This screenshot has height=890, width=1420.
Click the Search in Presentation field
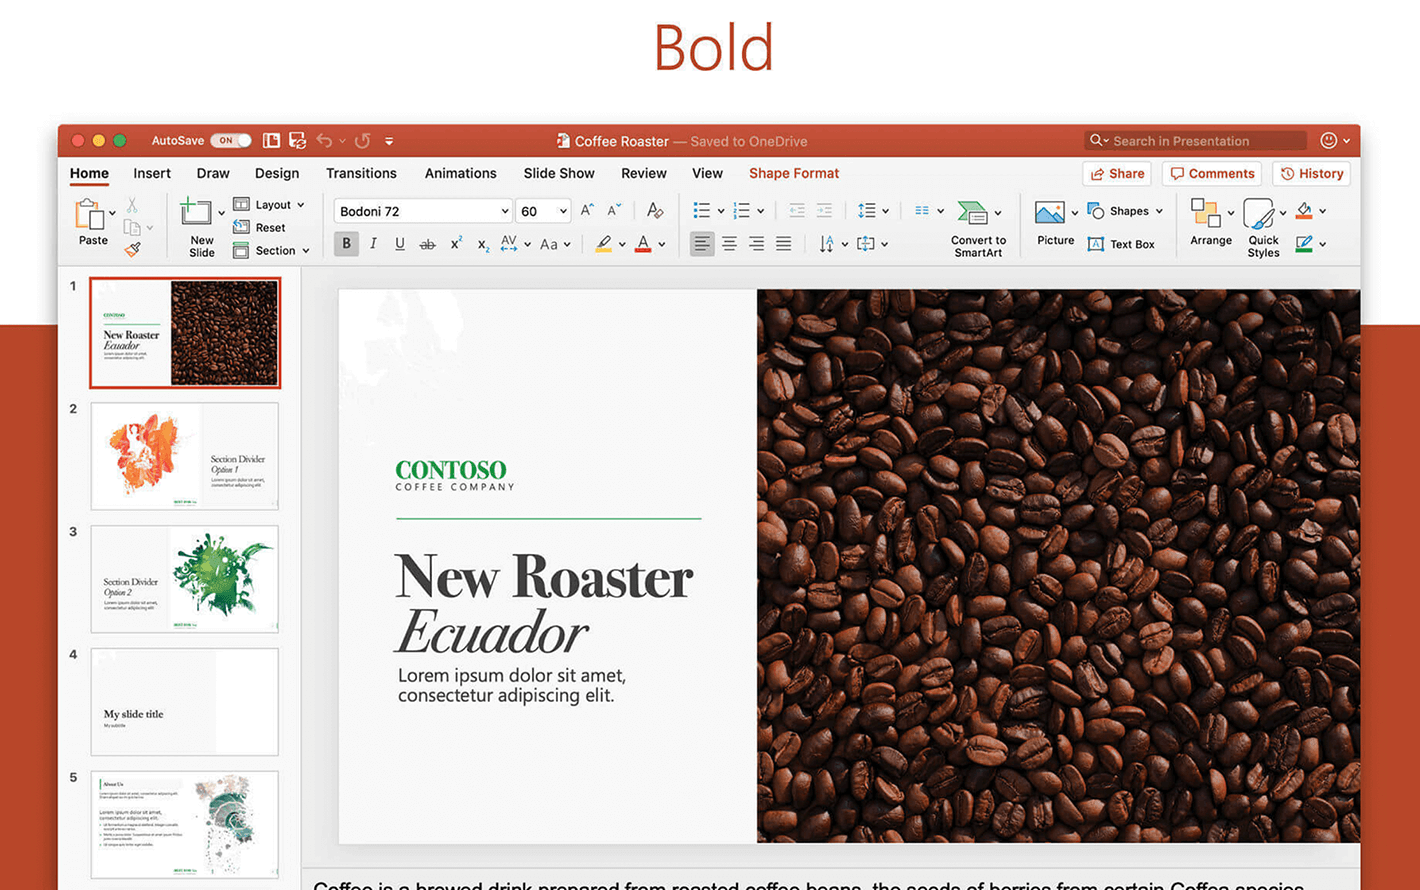pyautogui.click(x=1196, y=141)
